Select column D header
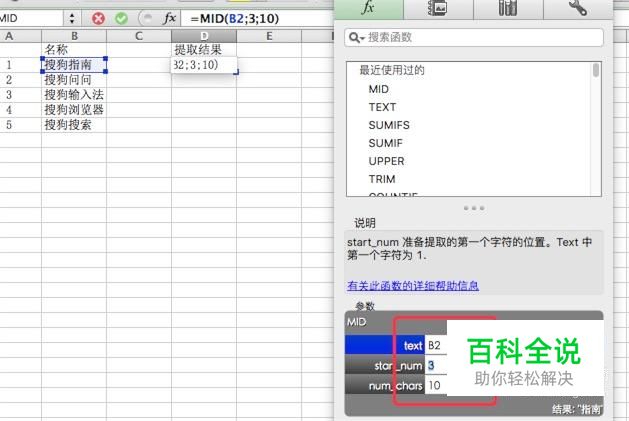 coord(204,36)
